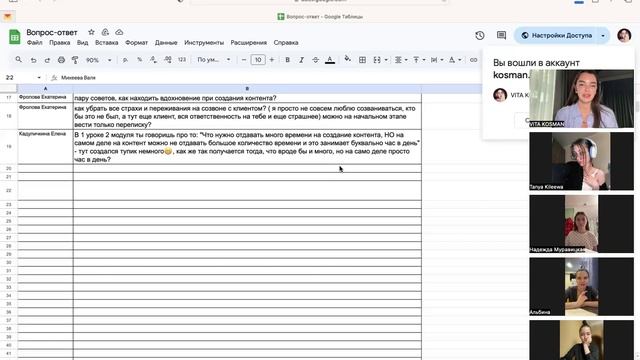
Task: Toggle strikethrough formatting
Action: (315, 60)
